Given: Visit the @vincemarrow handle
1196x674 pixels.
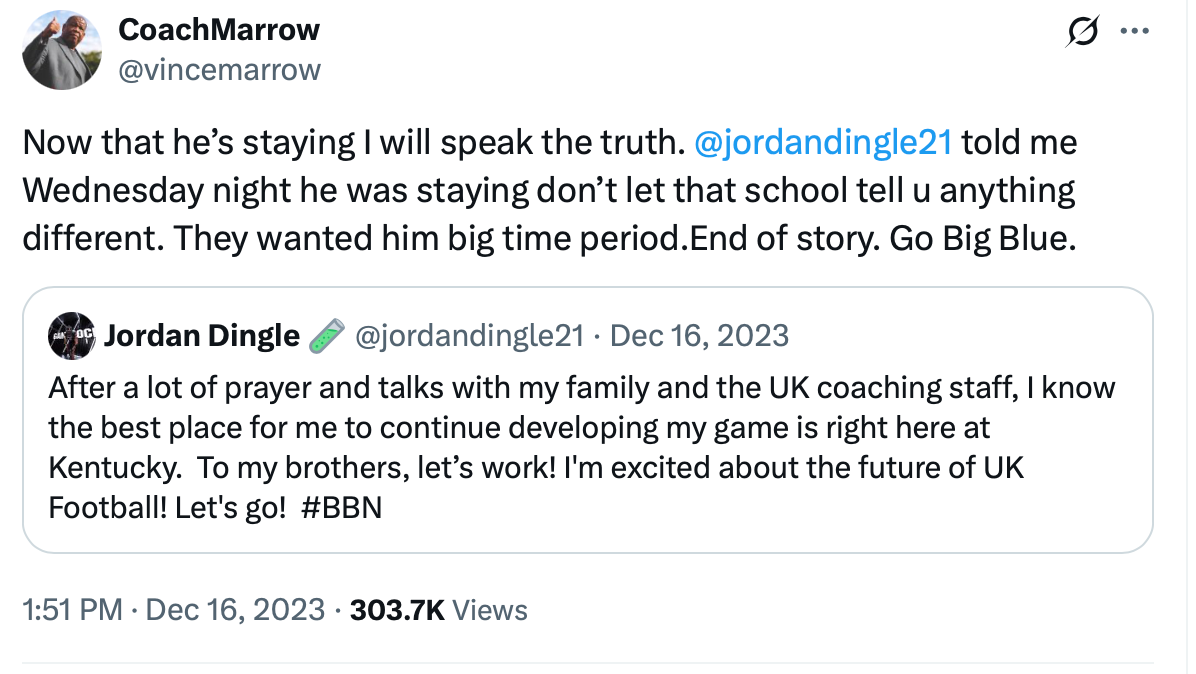Looking at the screenshot, I should pos(219,68).
